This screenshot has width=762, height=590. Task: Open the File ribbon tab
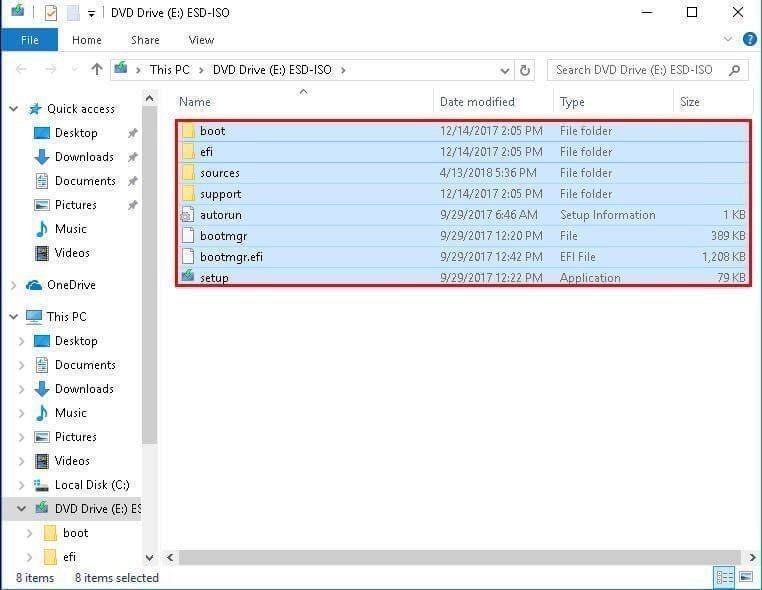pyautogui.click(x=30, y=40)
